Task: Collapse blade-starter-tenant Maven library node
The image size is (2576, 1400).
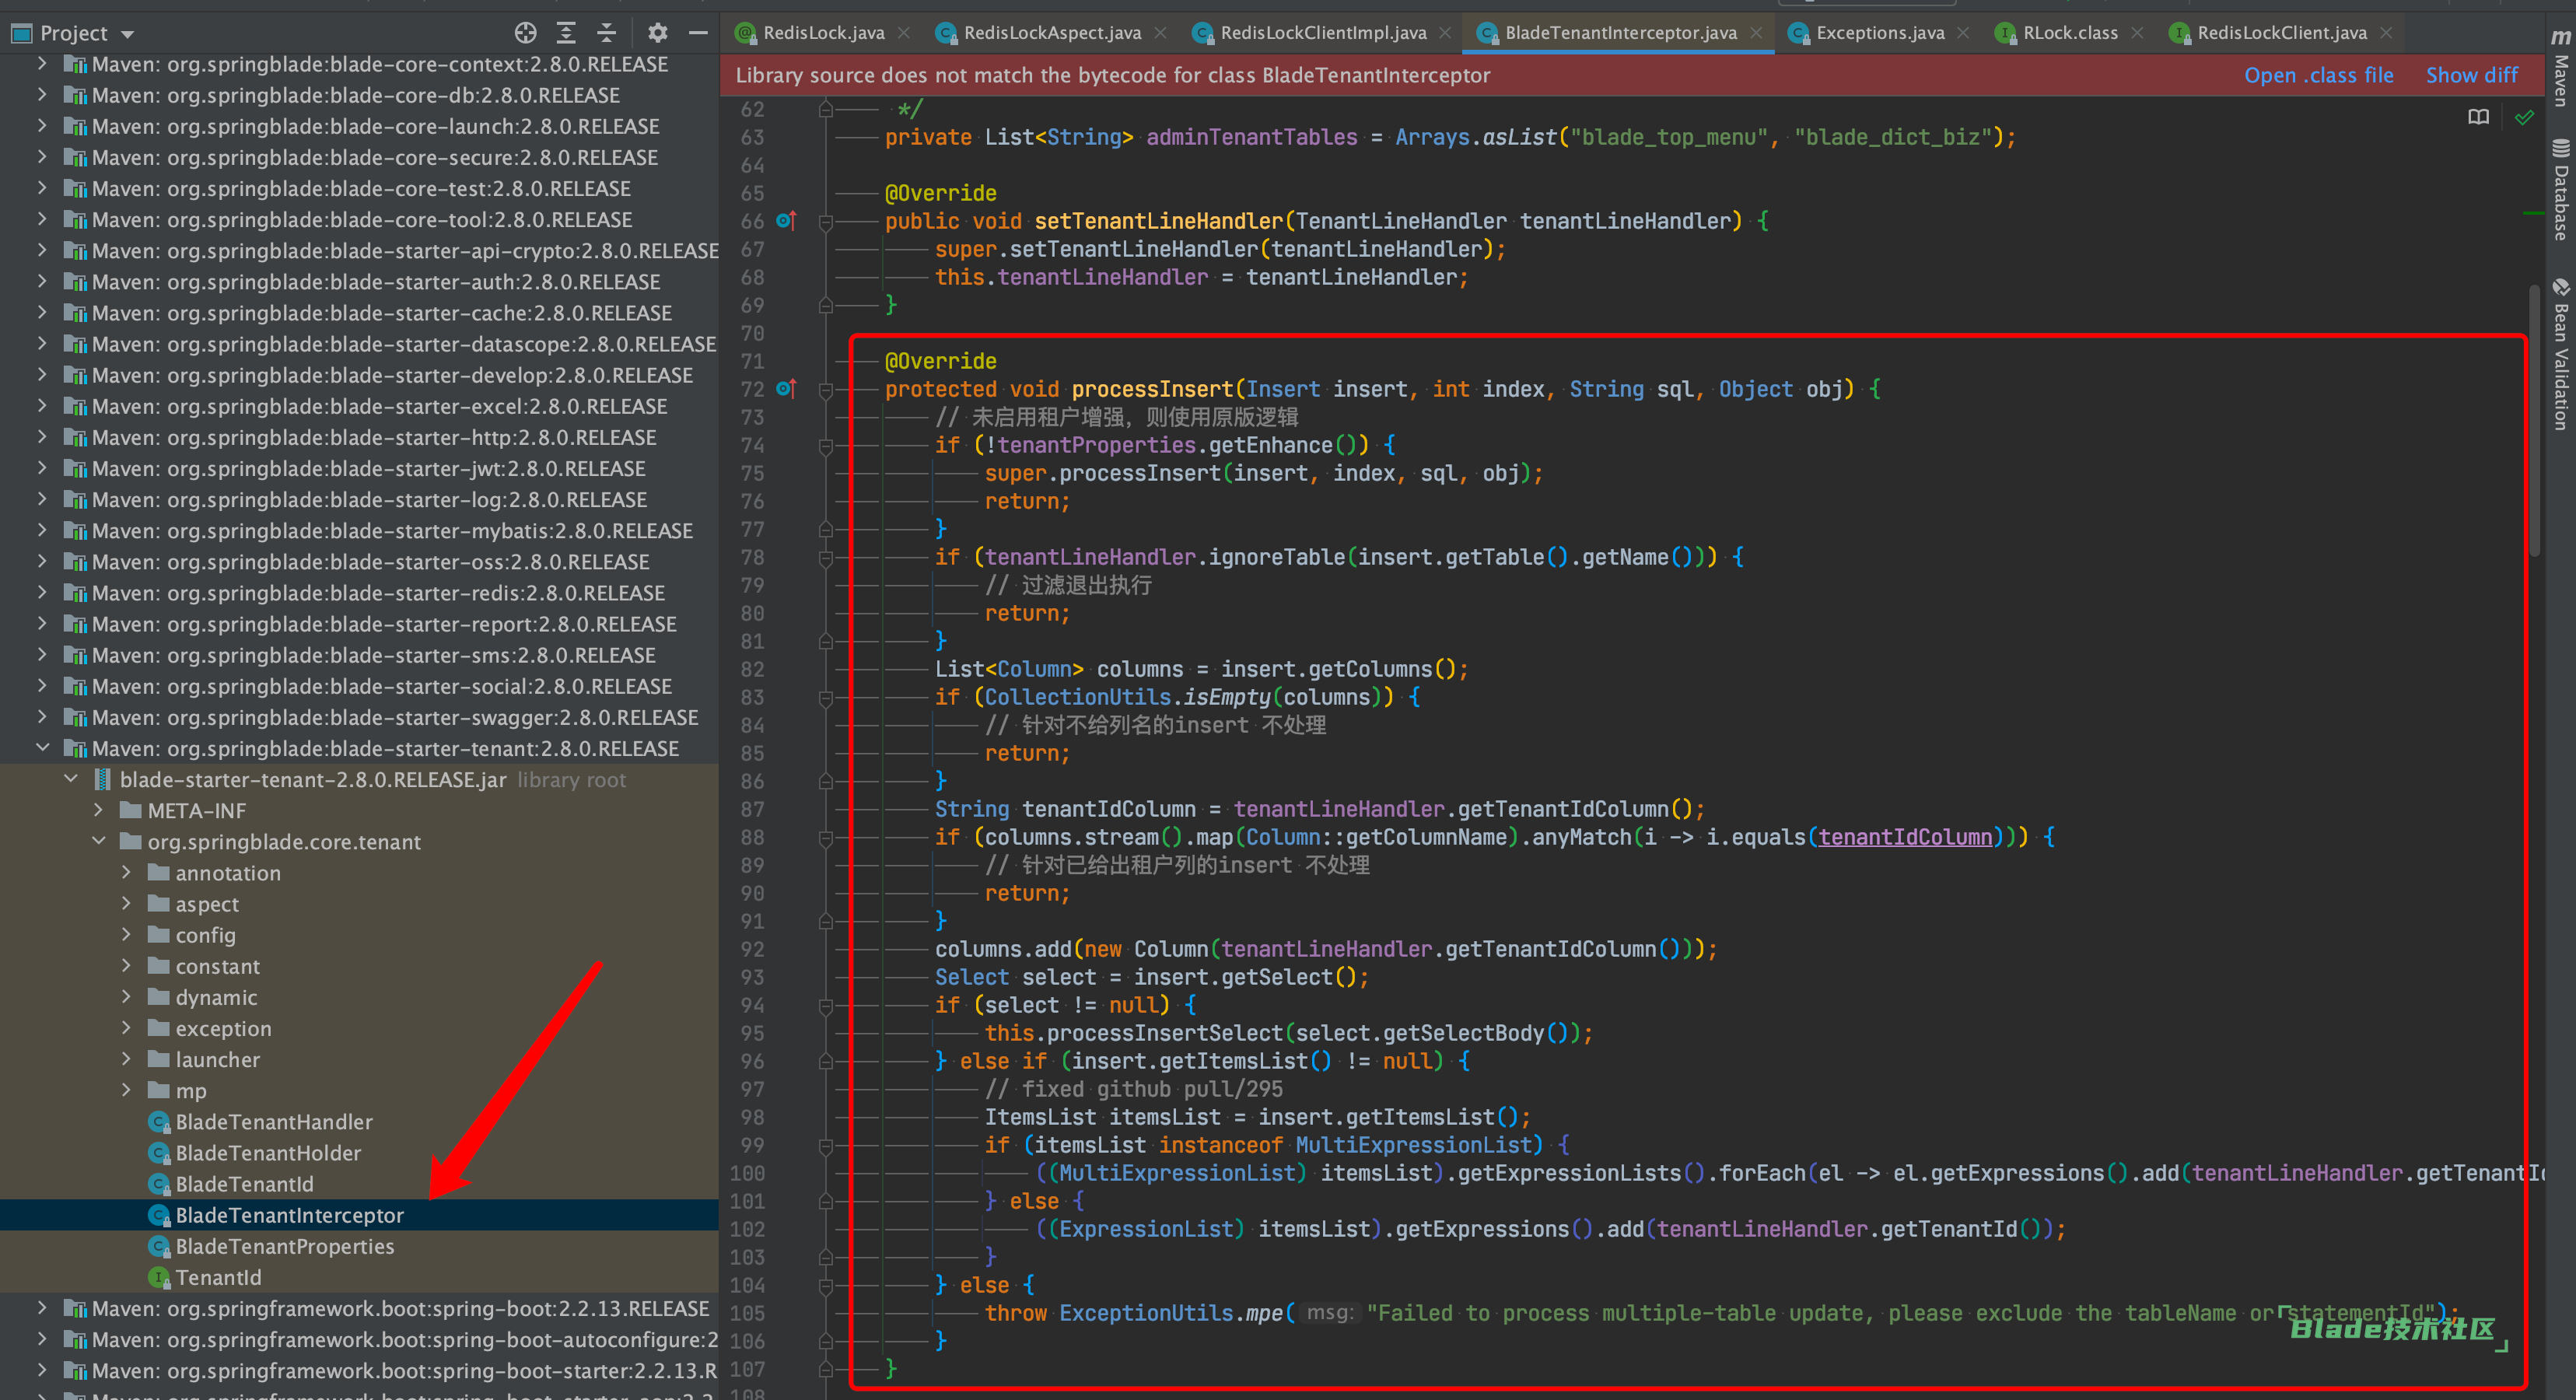Action: pyautogui.click(x=42, y=748)
